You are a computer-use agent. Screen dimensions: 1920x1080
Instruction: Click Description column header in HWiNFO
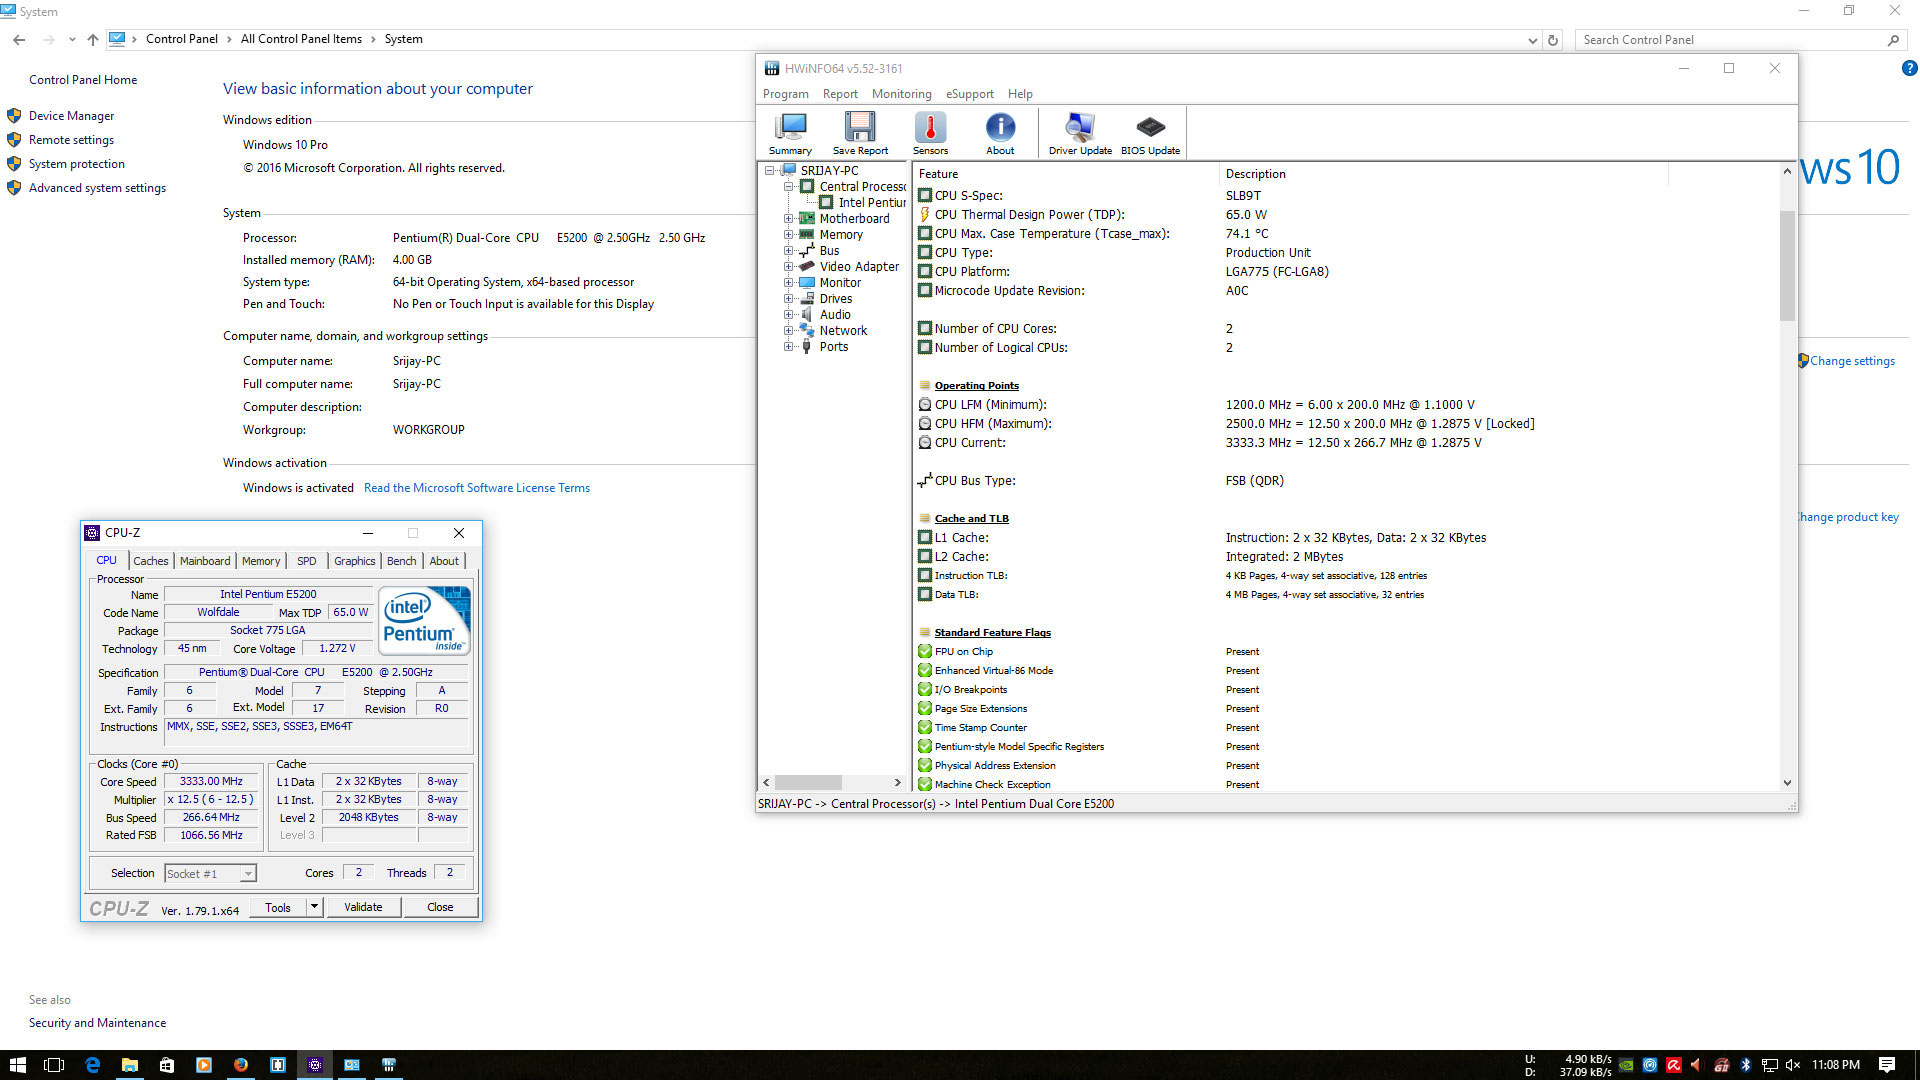tap(1443, 174)
